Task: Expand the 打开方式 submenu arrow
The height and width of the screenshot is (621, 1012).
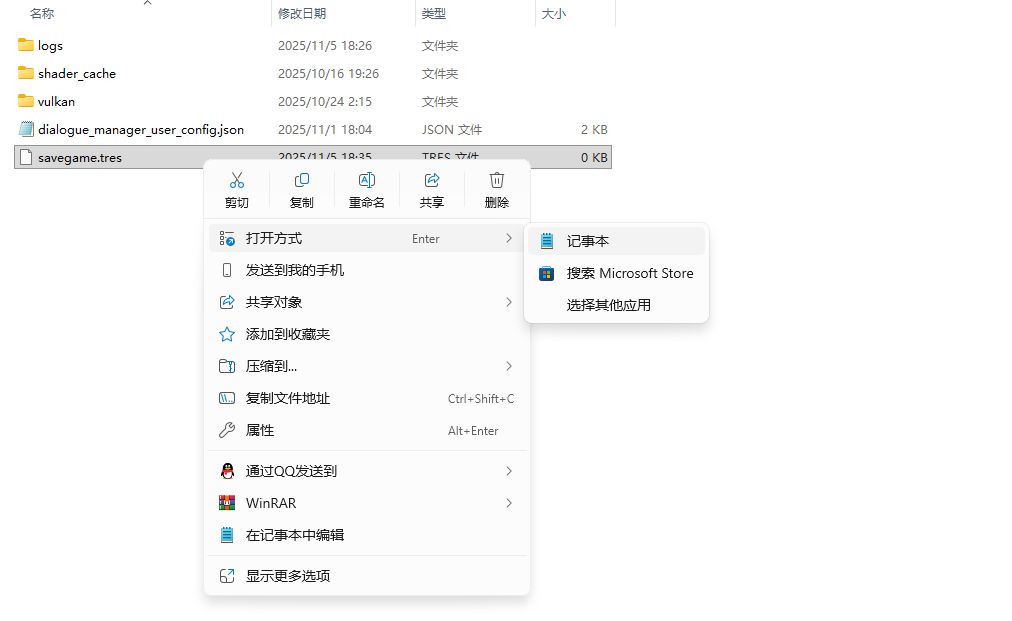Action: coord(509,238)
